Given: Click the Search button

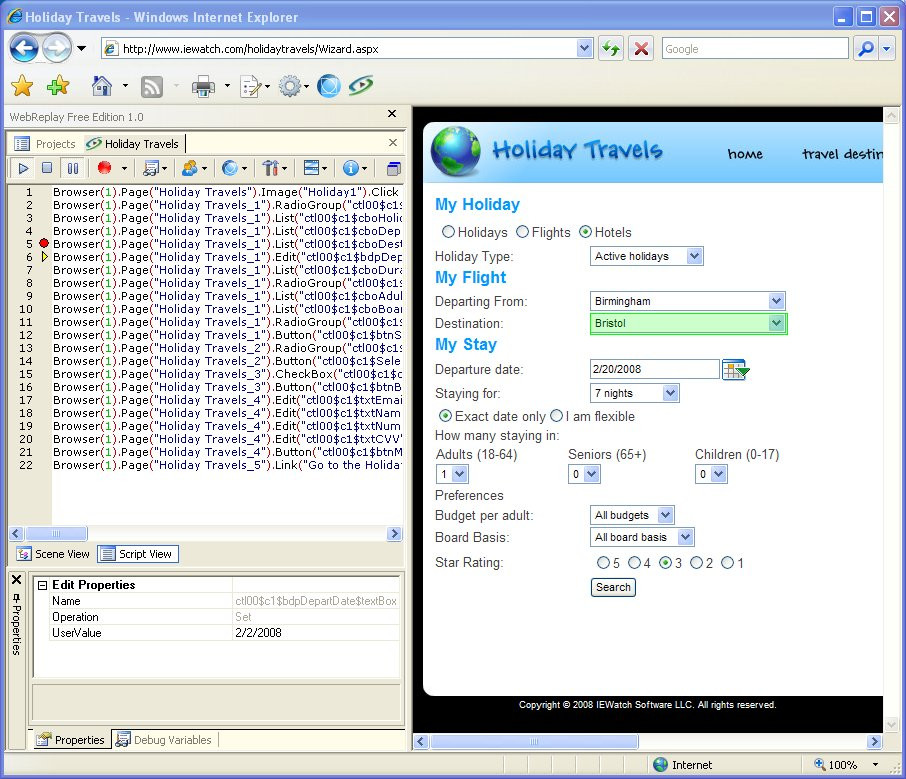Looking at the screenshot, I should 613,587.
